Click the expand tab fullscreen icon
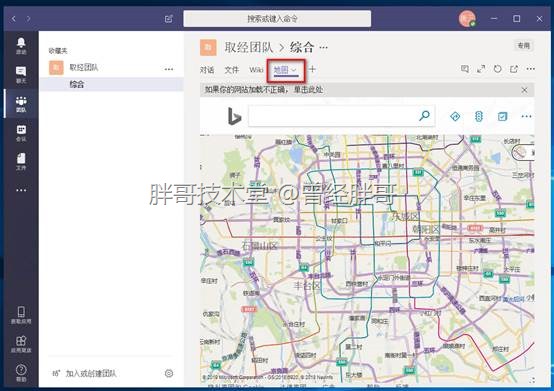Image resolution: width=554 pixels, height=391 pixels. (481, 69)
